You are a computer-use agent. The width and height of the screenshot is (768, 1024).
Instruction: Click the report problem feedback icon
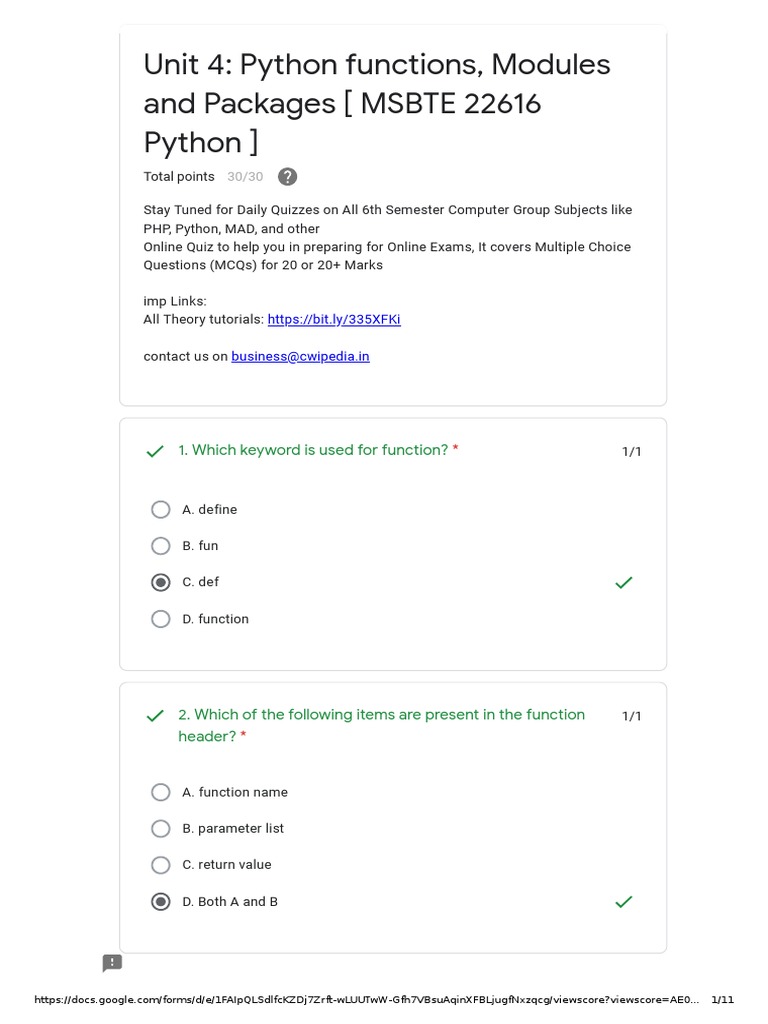pyautogui.click(x=112, y=963)
